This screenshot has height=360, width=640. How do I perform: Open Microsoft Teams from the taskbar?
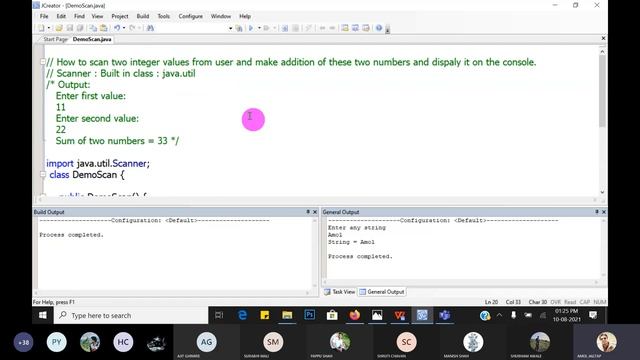444,315
